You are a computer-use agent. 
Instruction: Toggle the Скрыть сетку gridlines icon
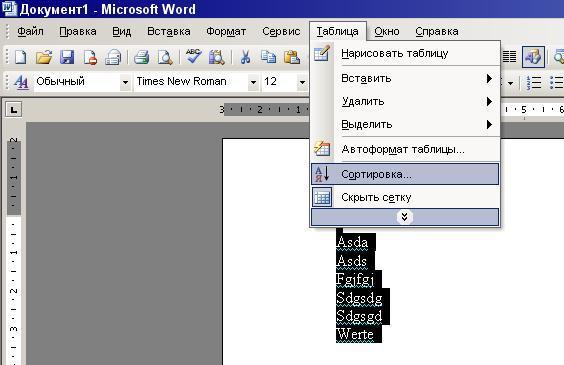pyautogui.click(x=322, y=197)
